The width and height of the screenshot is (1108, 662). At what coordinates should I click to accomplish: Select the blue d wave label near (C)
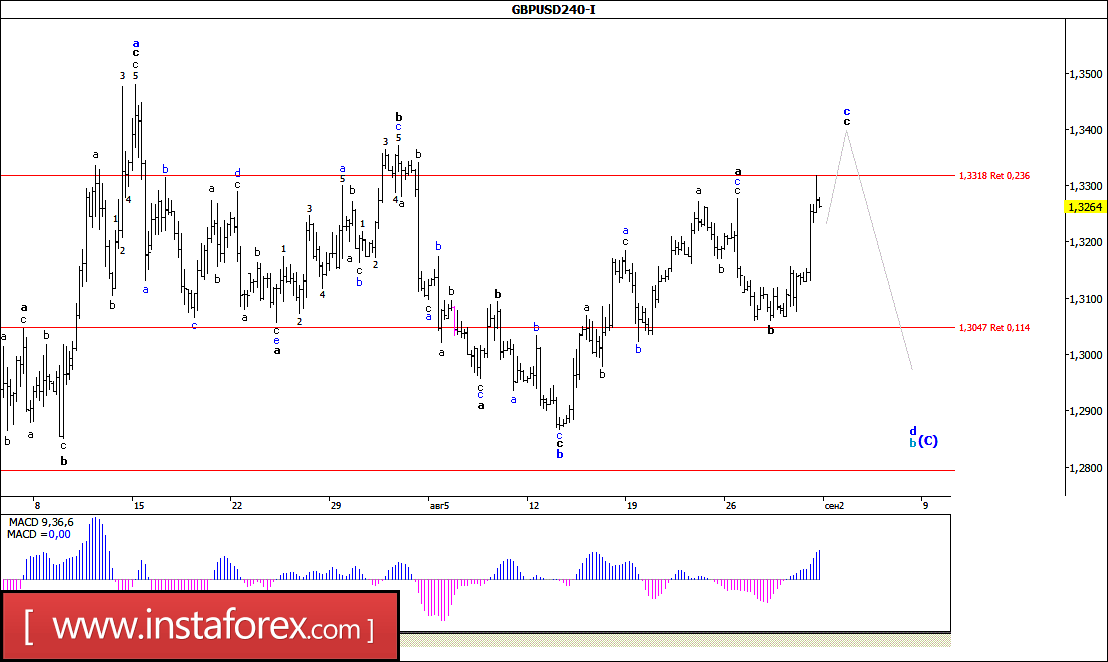pos(913,431)
